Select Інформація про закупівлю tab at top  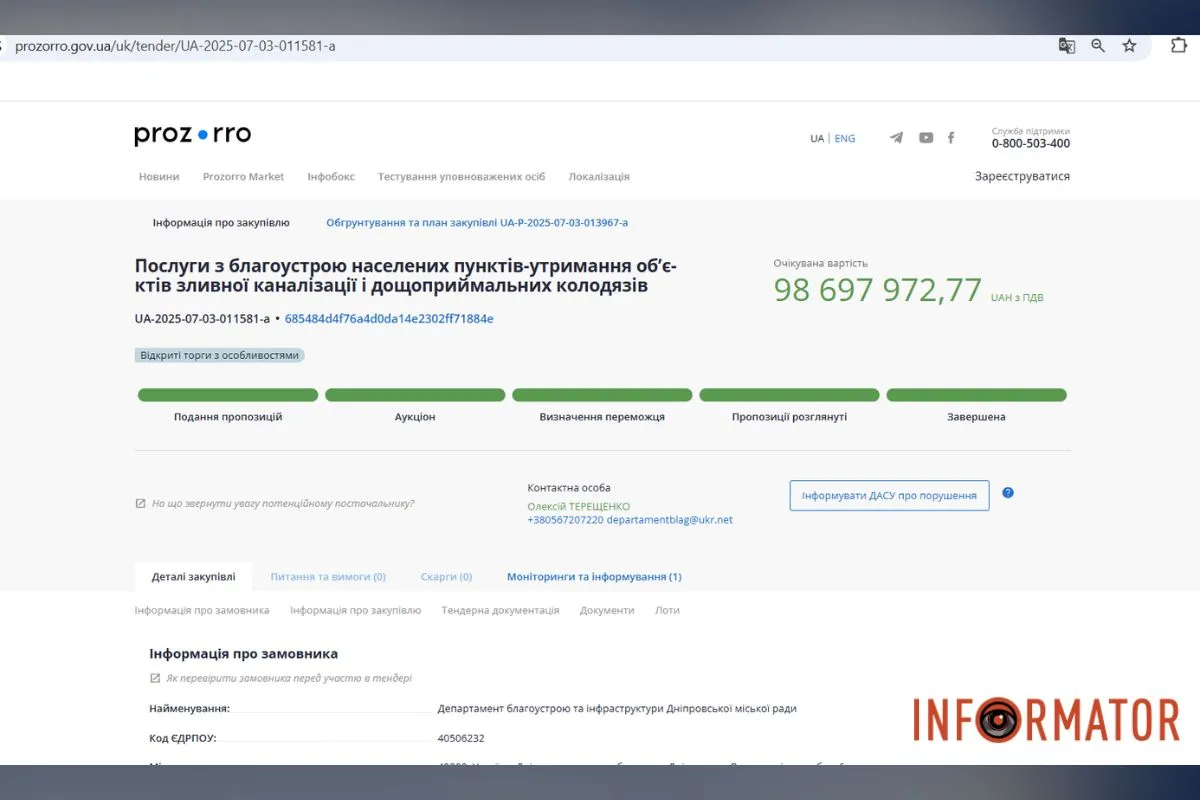point(221,223)
